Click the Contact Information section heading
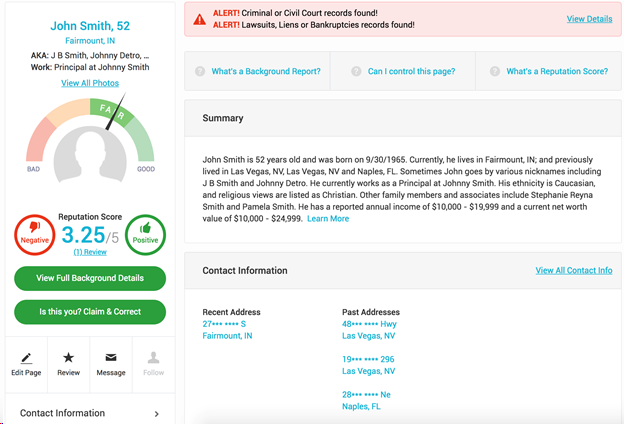624x424 pixels. coord(245,271)
